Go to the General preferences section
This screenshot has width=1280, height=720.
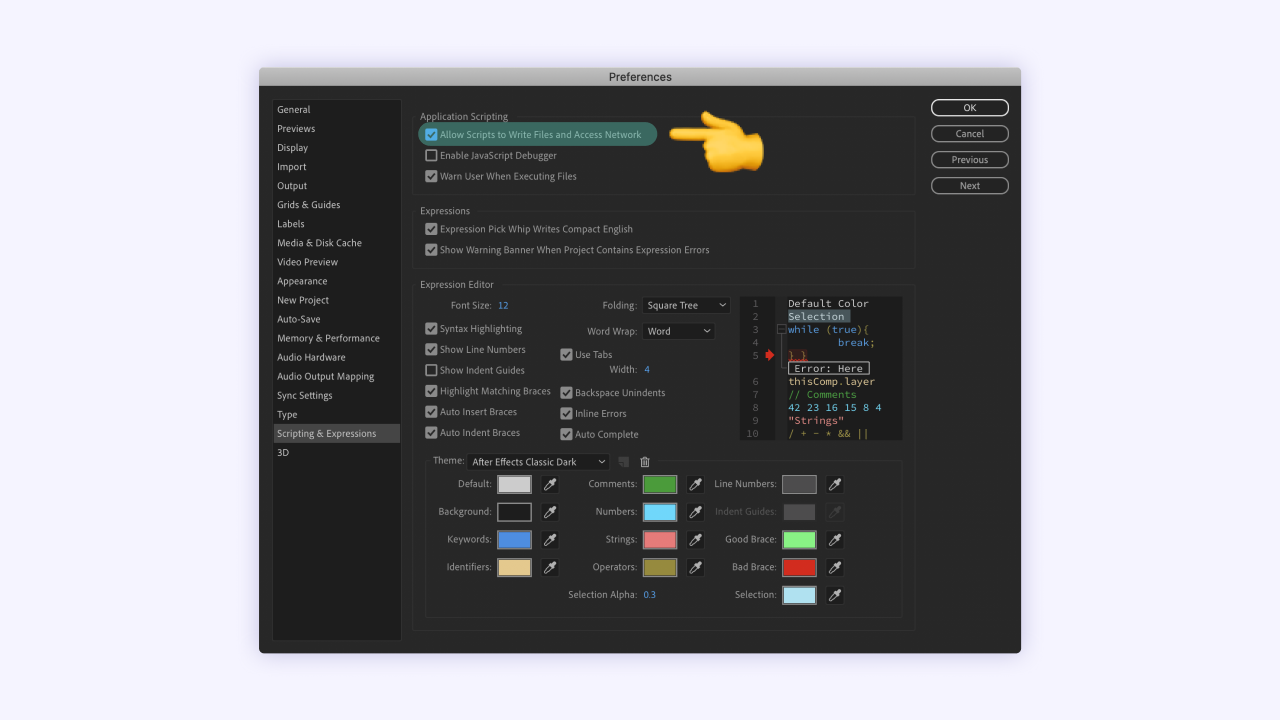337,110
